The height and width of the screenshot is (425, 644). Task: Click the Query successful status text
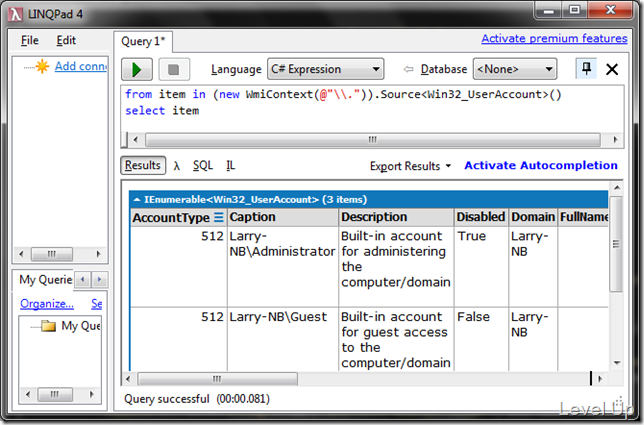pyautogui.click(x=197, y=399)
